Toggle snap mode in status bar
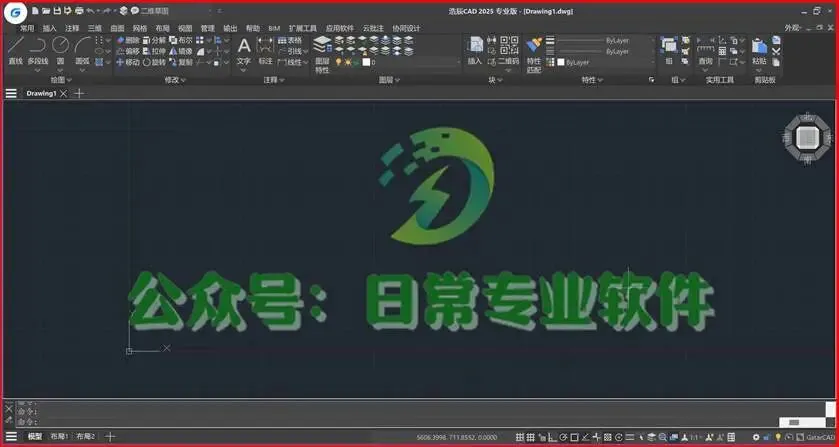 click(x=520, y=437)
